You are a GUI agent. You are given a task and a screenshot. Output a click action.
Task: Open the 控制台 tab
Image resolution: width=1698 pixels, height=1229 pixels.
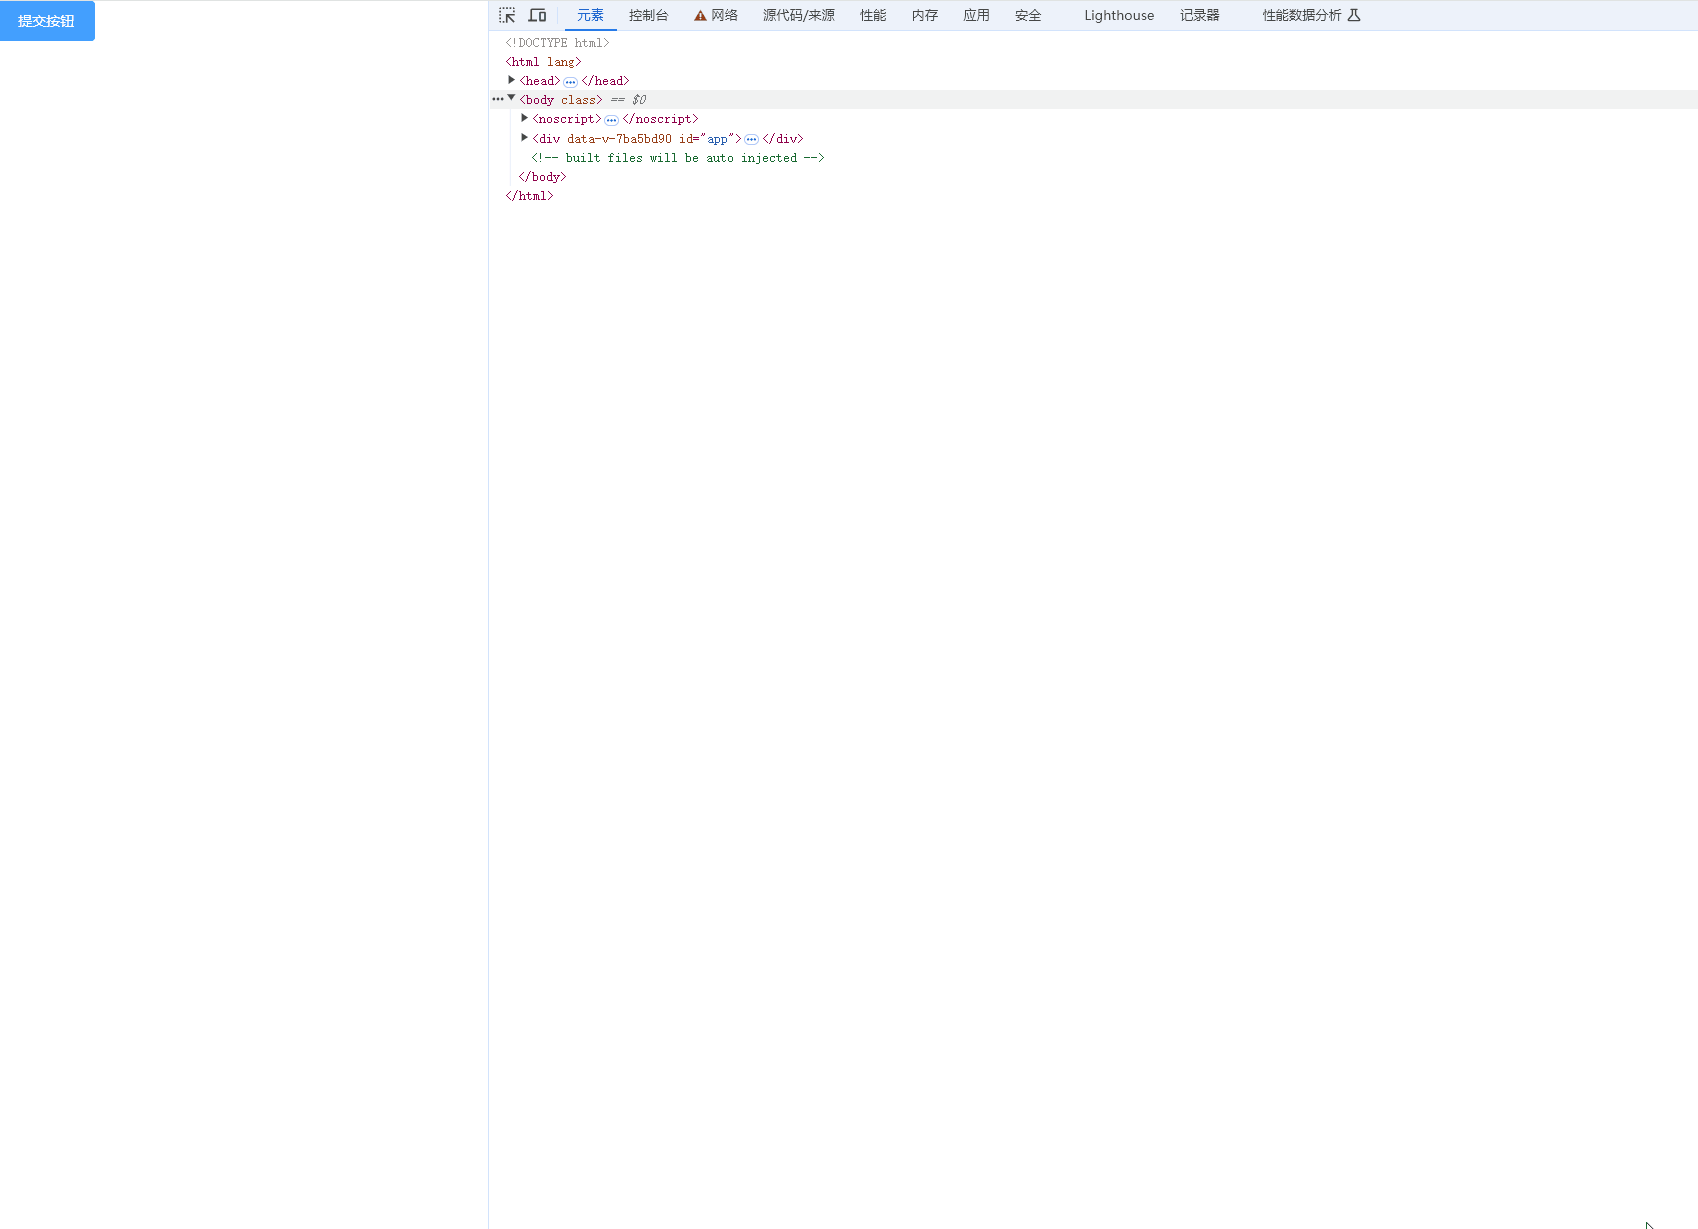click(x=648, y=15)
